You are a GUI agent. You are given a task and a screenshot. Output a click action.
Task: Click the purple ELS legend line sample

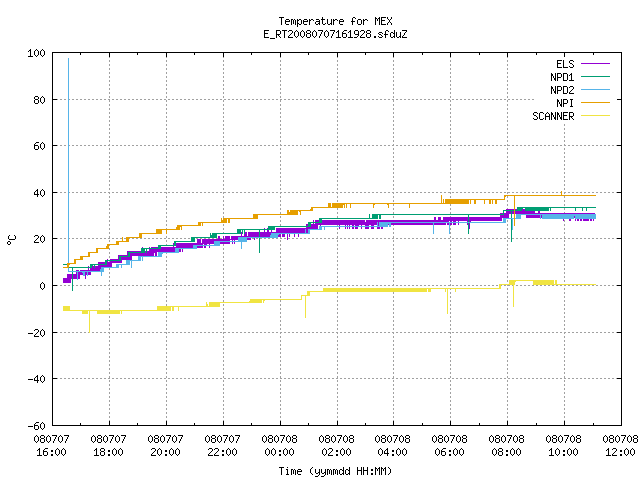[595, 64]
